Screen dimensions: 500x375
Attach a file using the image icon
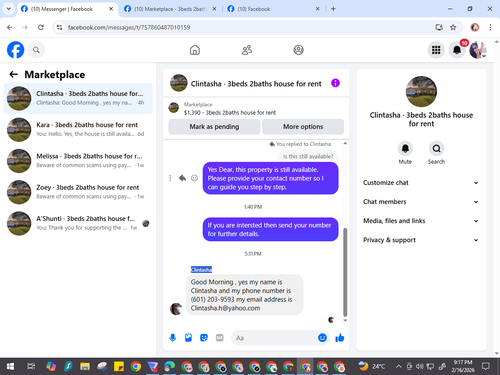click(x=188, y=338)
